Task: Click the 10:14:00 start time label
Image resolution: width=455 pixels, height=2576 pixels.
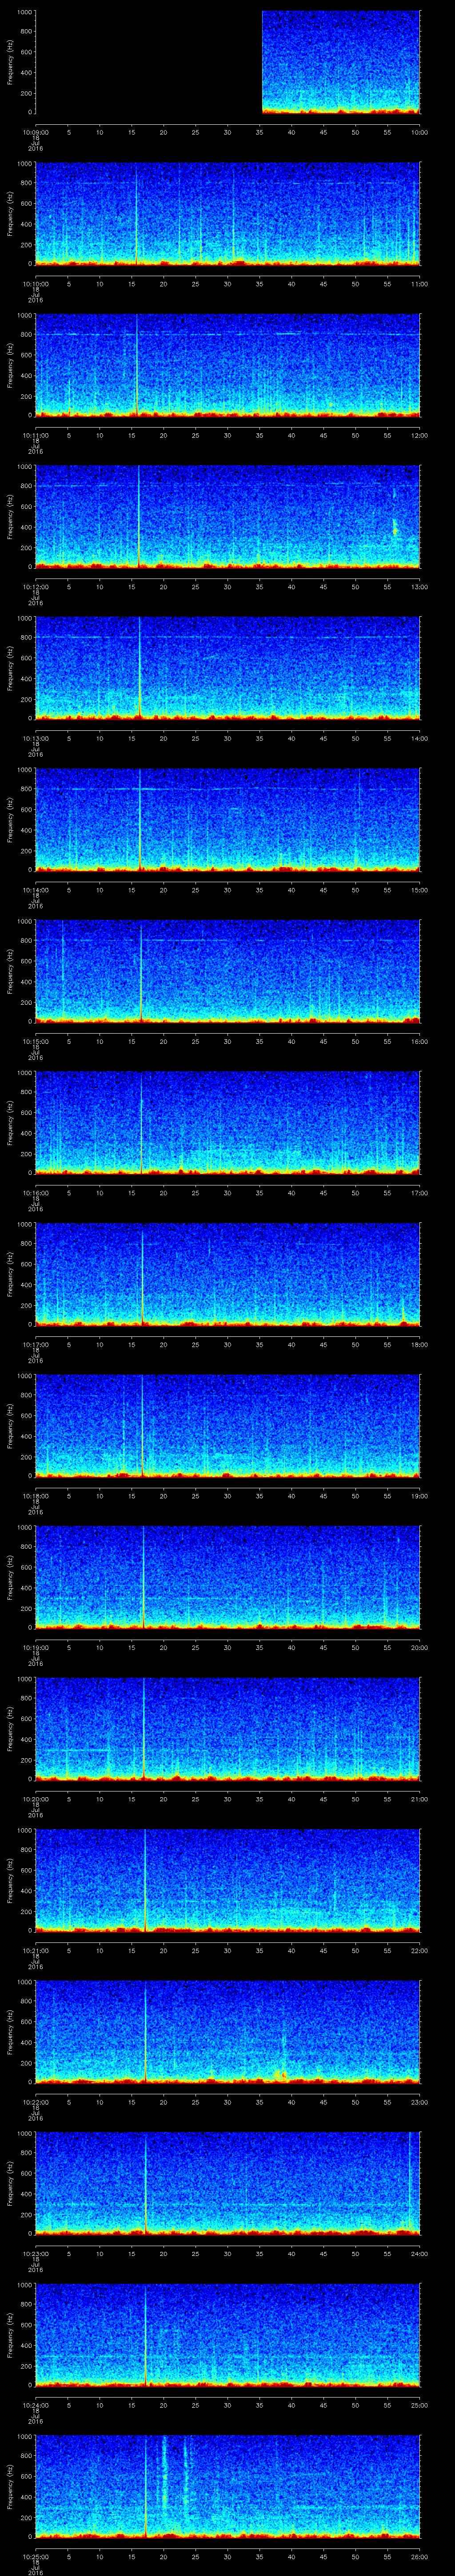Action: [35, 890]
